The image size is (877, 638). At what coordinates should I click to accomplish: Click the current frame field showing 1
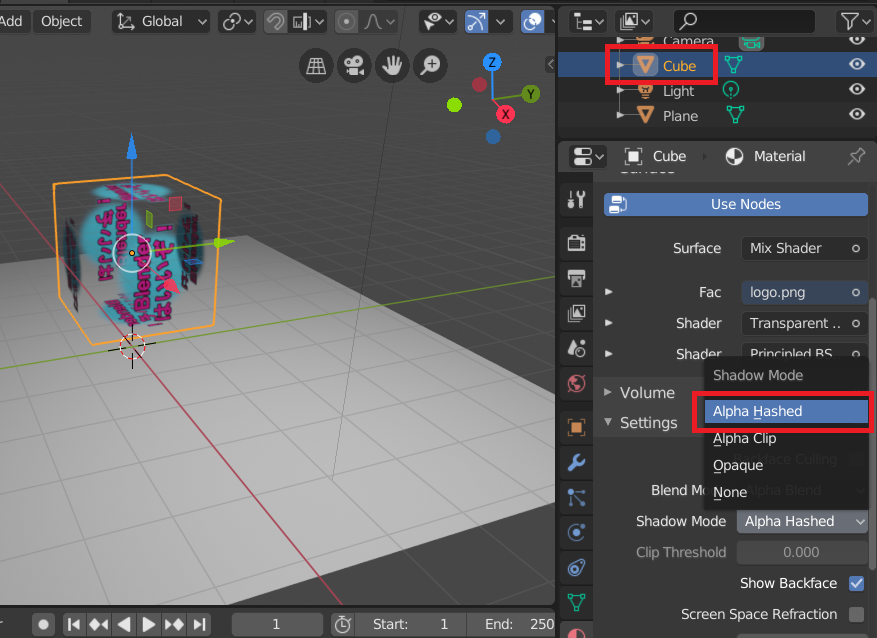tap(277, 624)
